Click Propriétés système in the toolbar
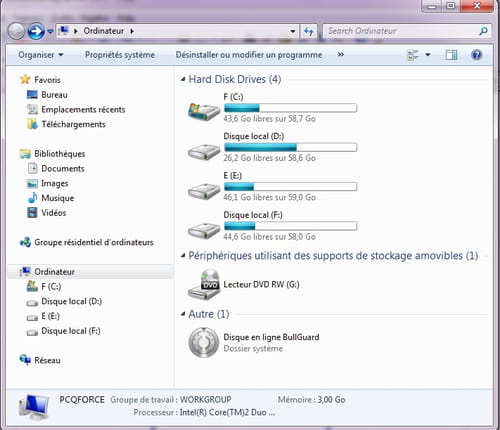The width and height of the screenshot is (500, 430). coord(120,55)
